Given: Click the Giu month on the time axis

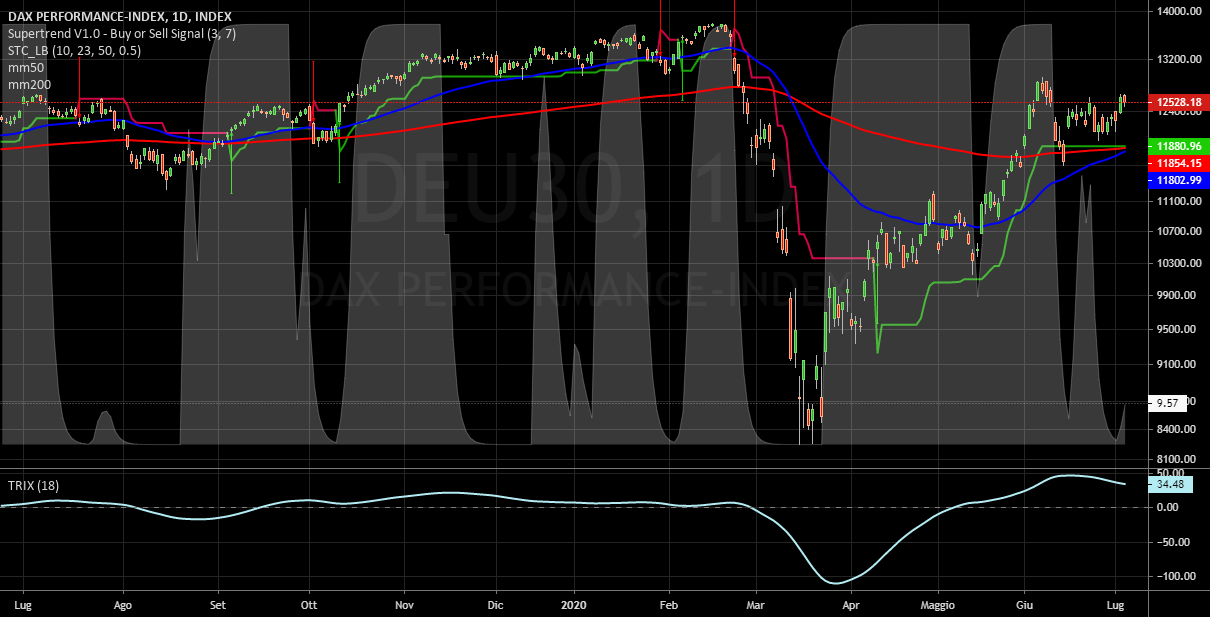Looking at the screenshot, I should coord(1025,605).
